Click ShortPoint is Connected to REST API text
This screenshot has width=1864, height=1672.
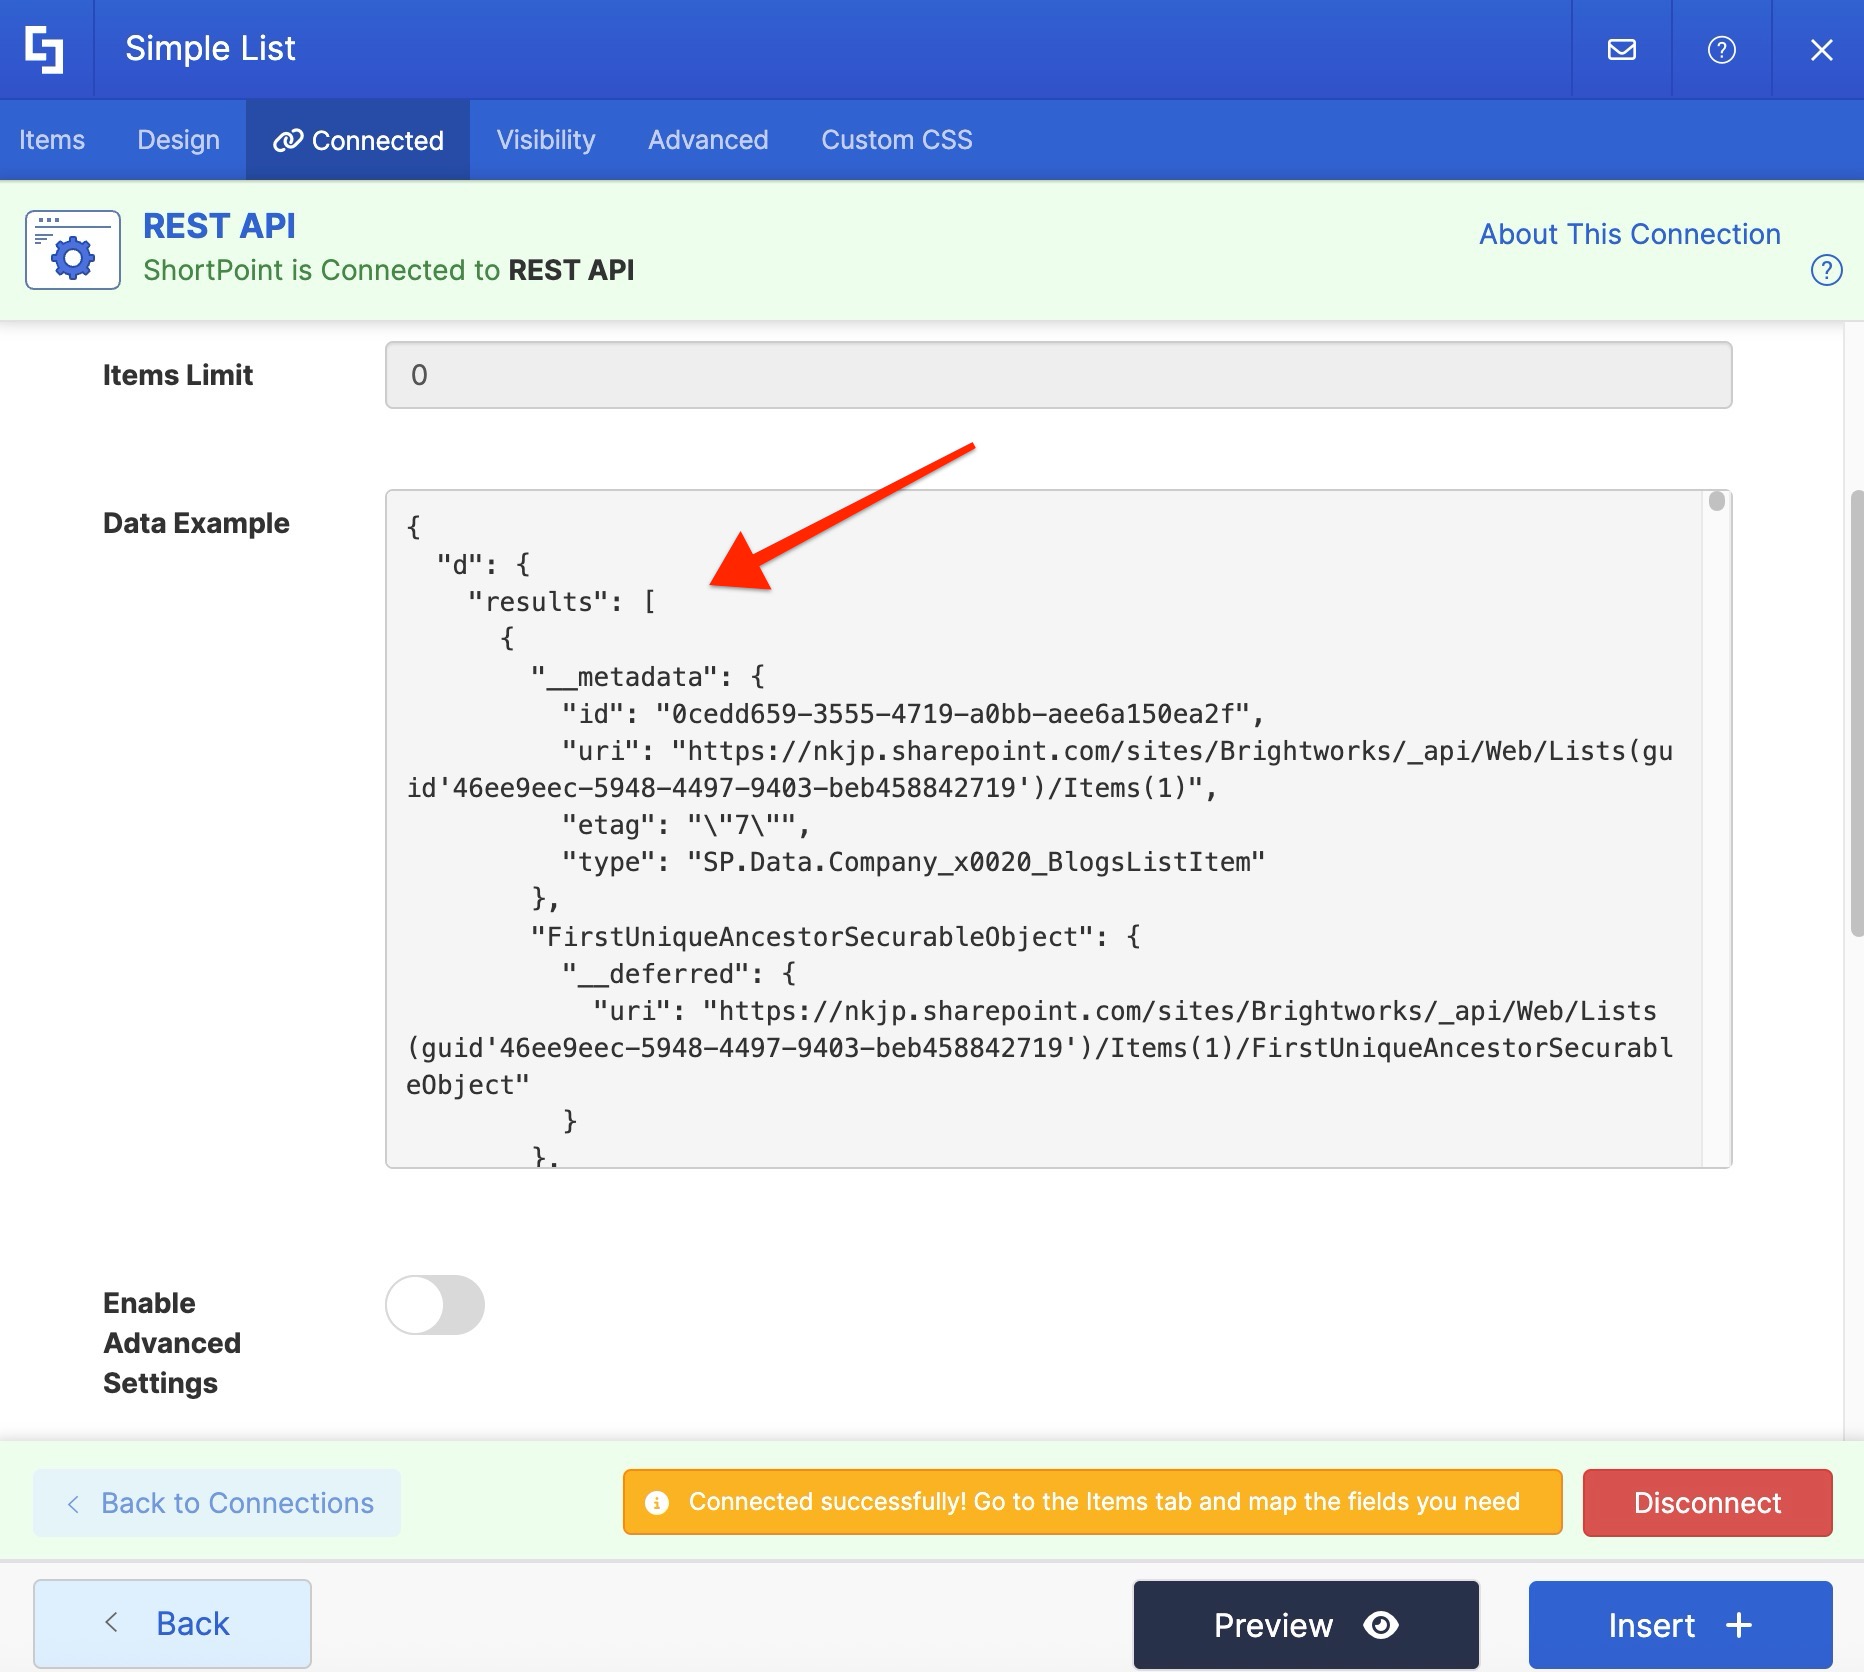pyautogui.click(x=388, y=270)
